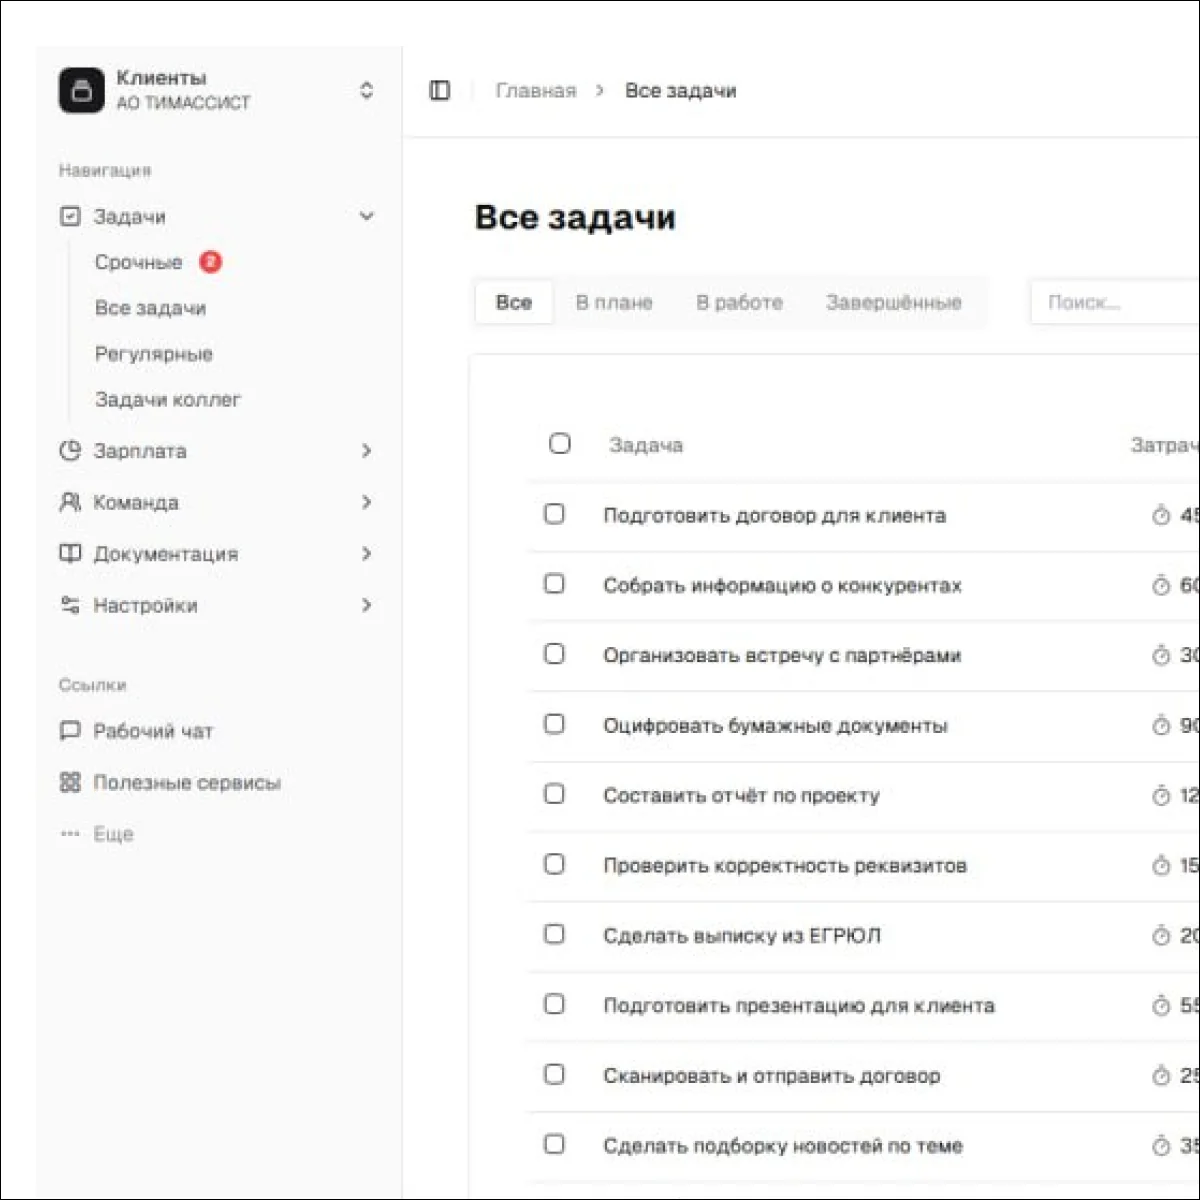The height and width of the screenshot is (1200, 1200).
Task: Click the Зарплата pie chart icon
Action: (70, 451)
